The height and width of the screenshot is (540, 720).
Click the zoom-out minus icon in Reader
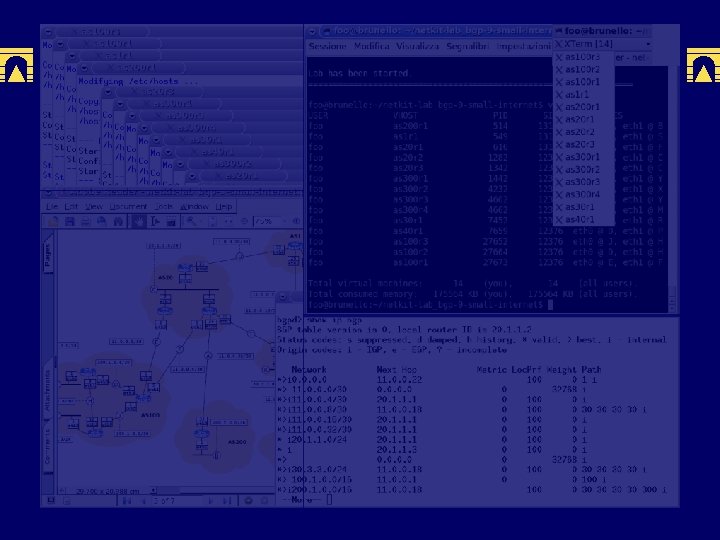tap(244, 221)
